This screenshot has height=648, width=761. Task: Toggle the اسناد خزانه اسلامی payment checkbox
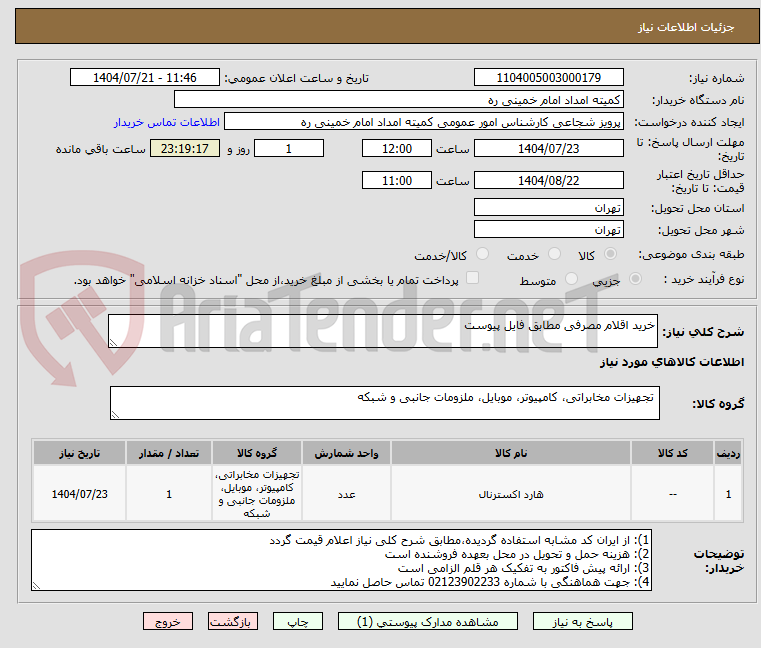pyautogui.click(x=472, y=278)
